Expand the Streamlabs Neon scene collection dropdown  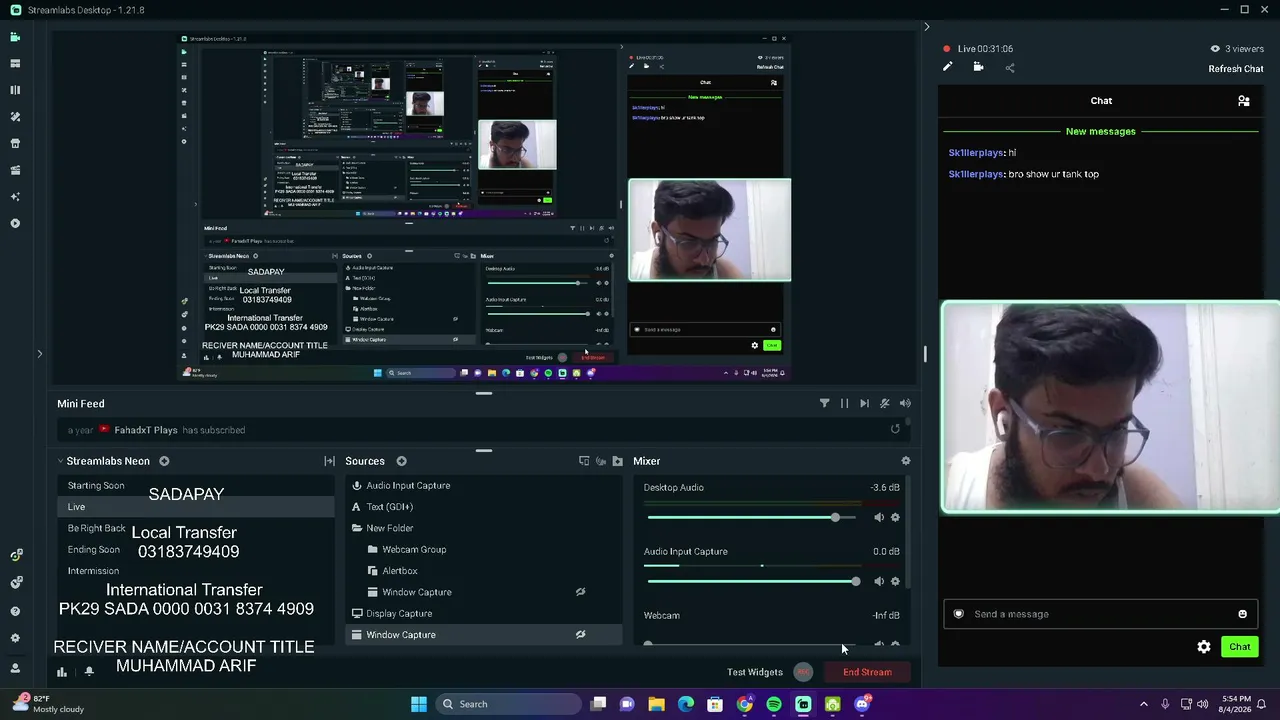coord(60,461)
